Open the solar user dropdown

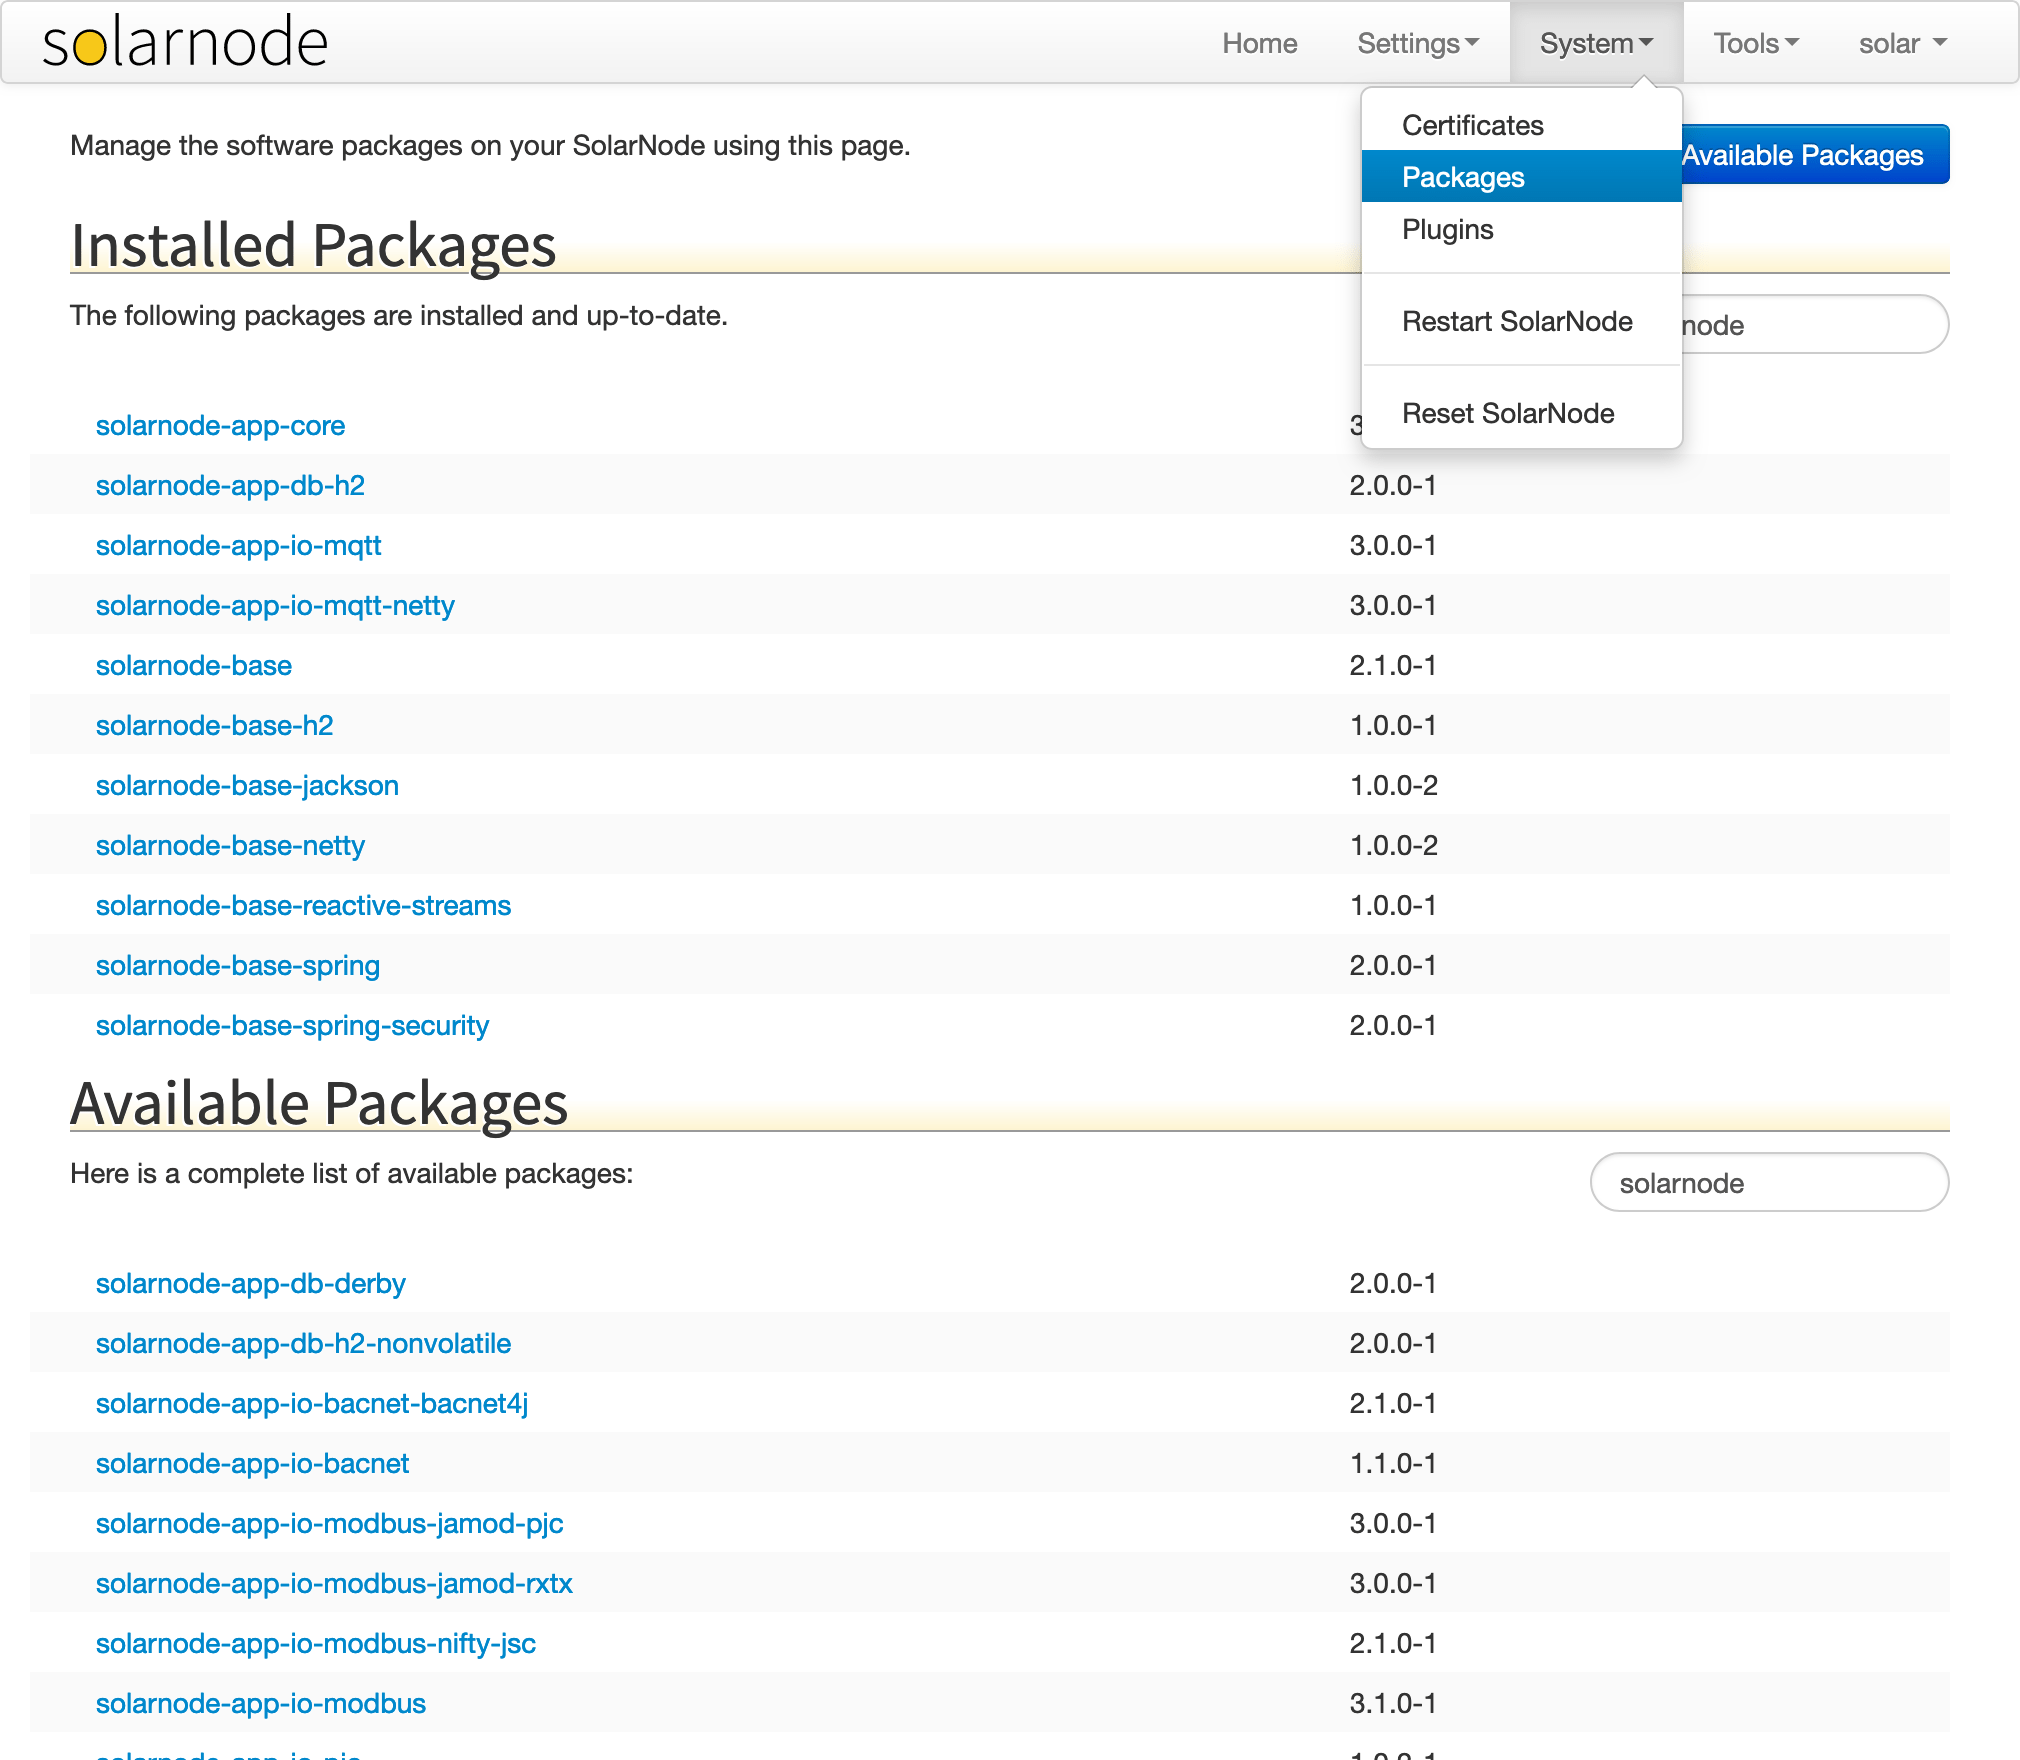click(1903, 43)
